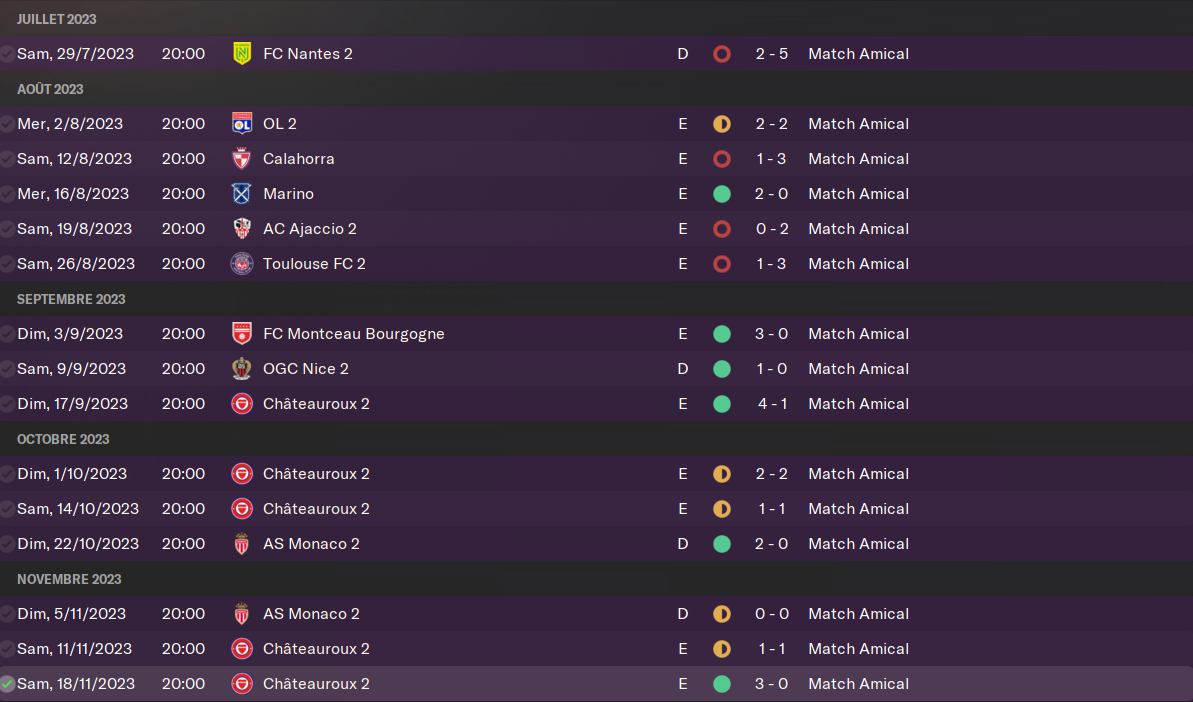Open the OGC Nice 2 club crest
1193x702 pixels.
click(x=241, y=369)
